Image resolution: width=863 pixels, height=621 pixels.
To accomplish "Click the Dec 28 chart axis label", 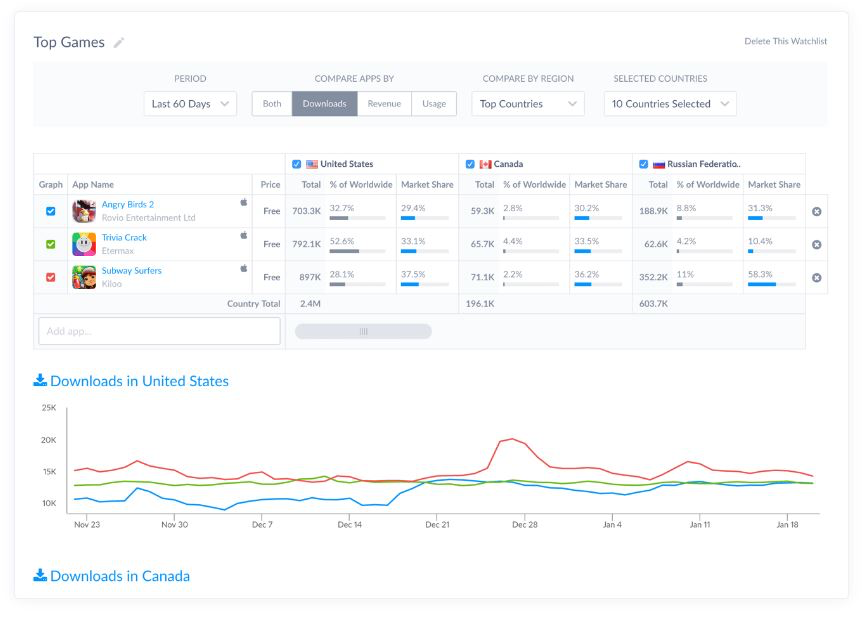I will pyautogui.click(x=525, y=525).
